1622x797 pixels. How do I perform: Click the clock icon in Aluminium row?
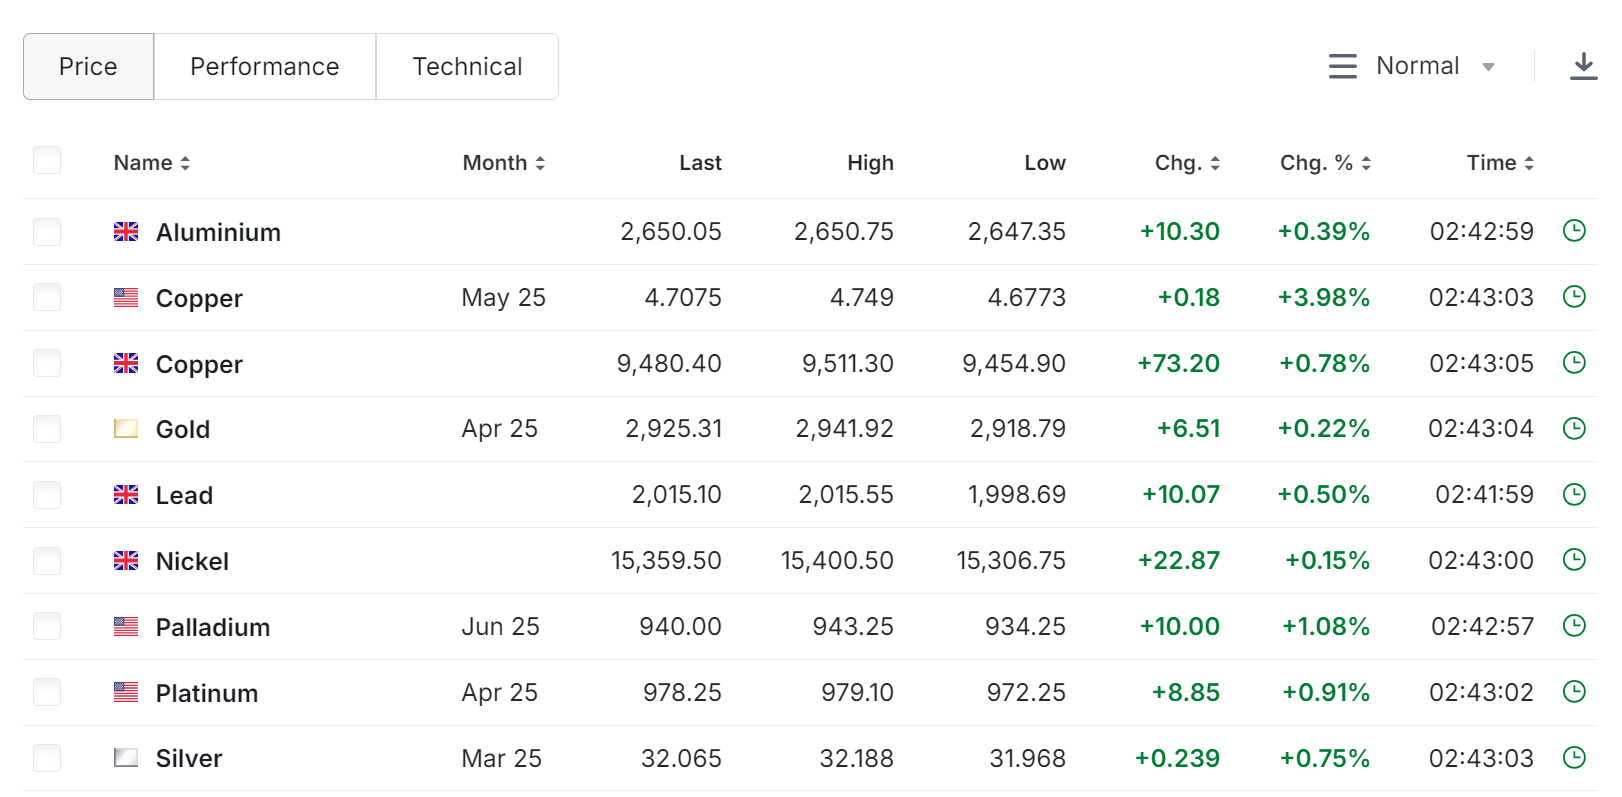pyautogui.click(x=1574, y=231)
